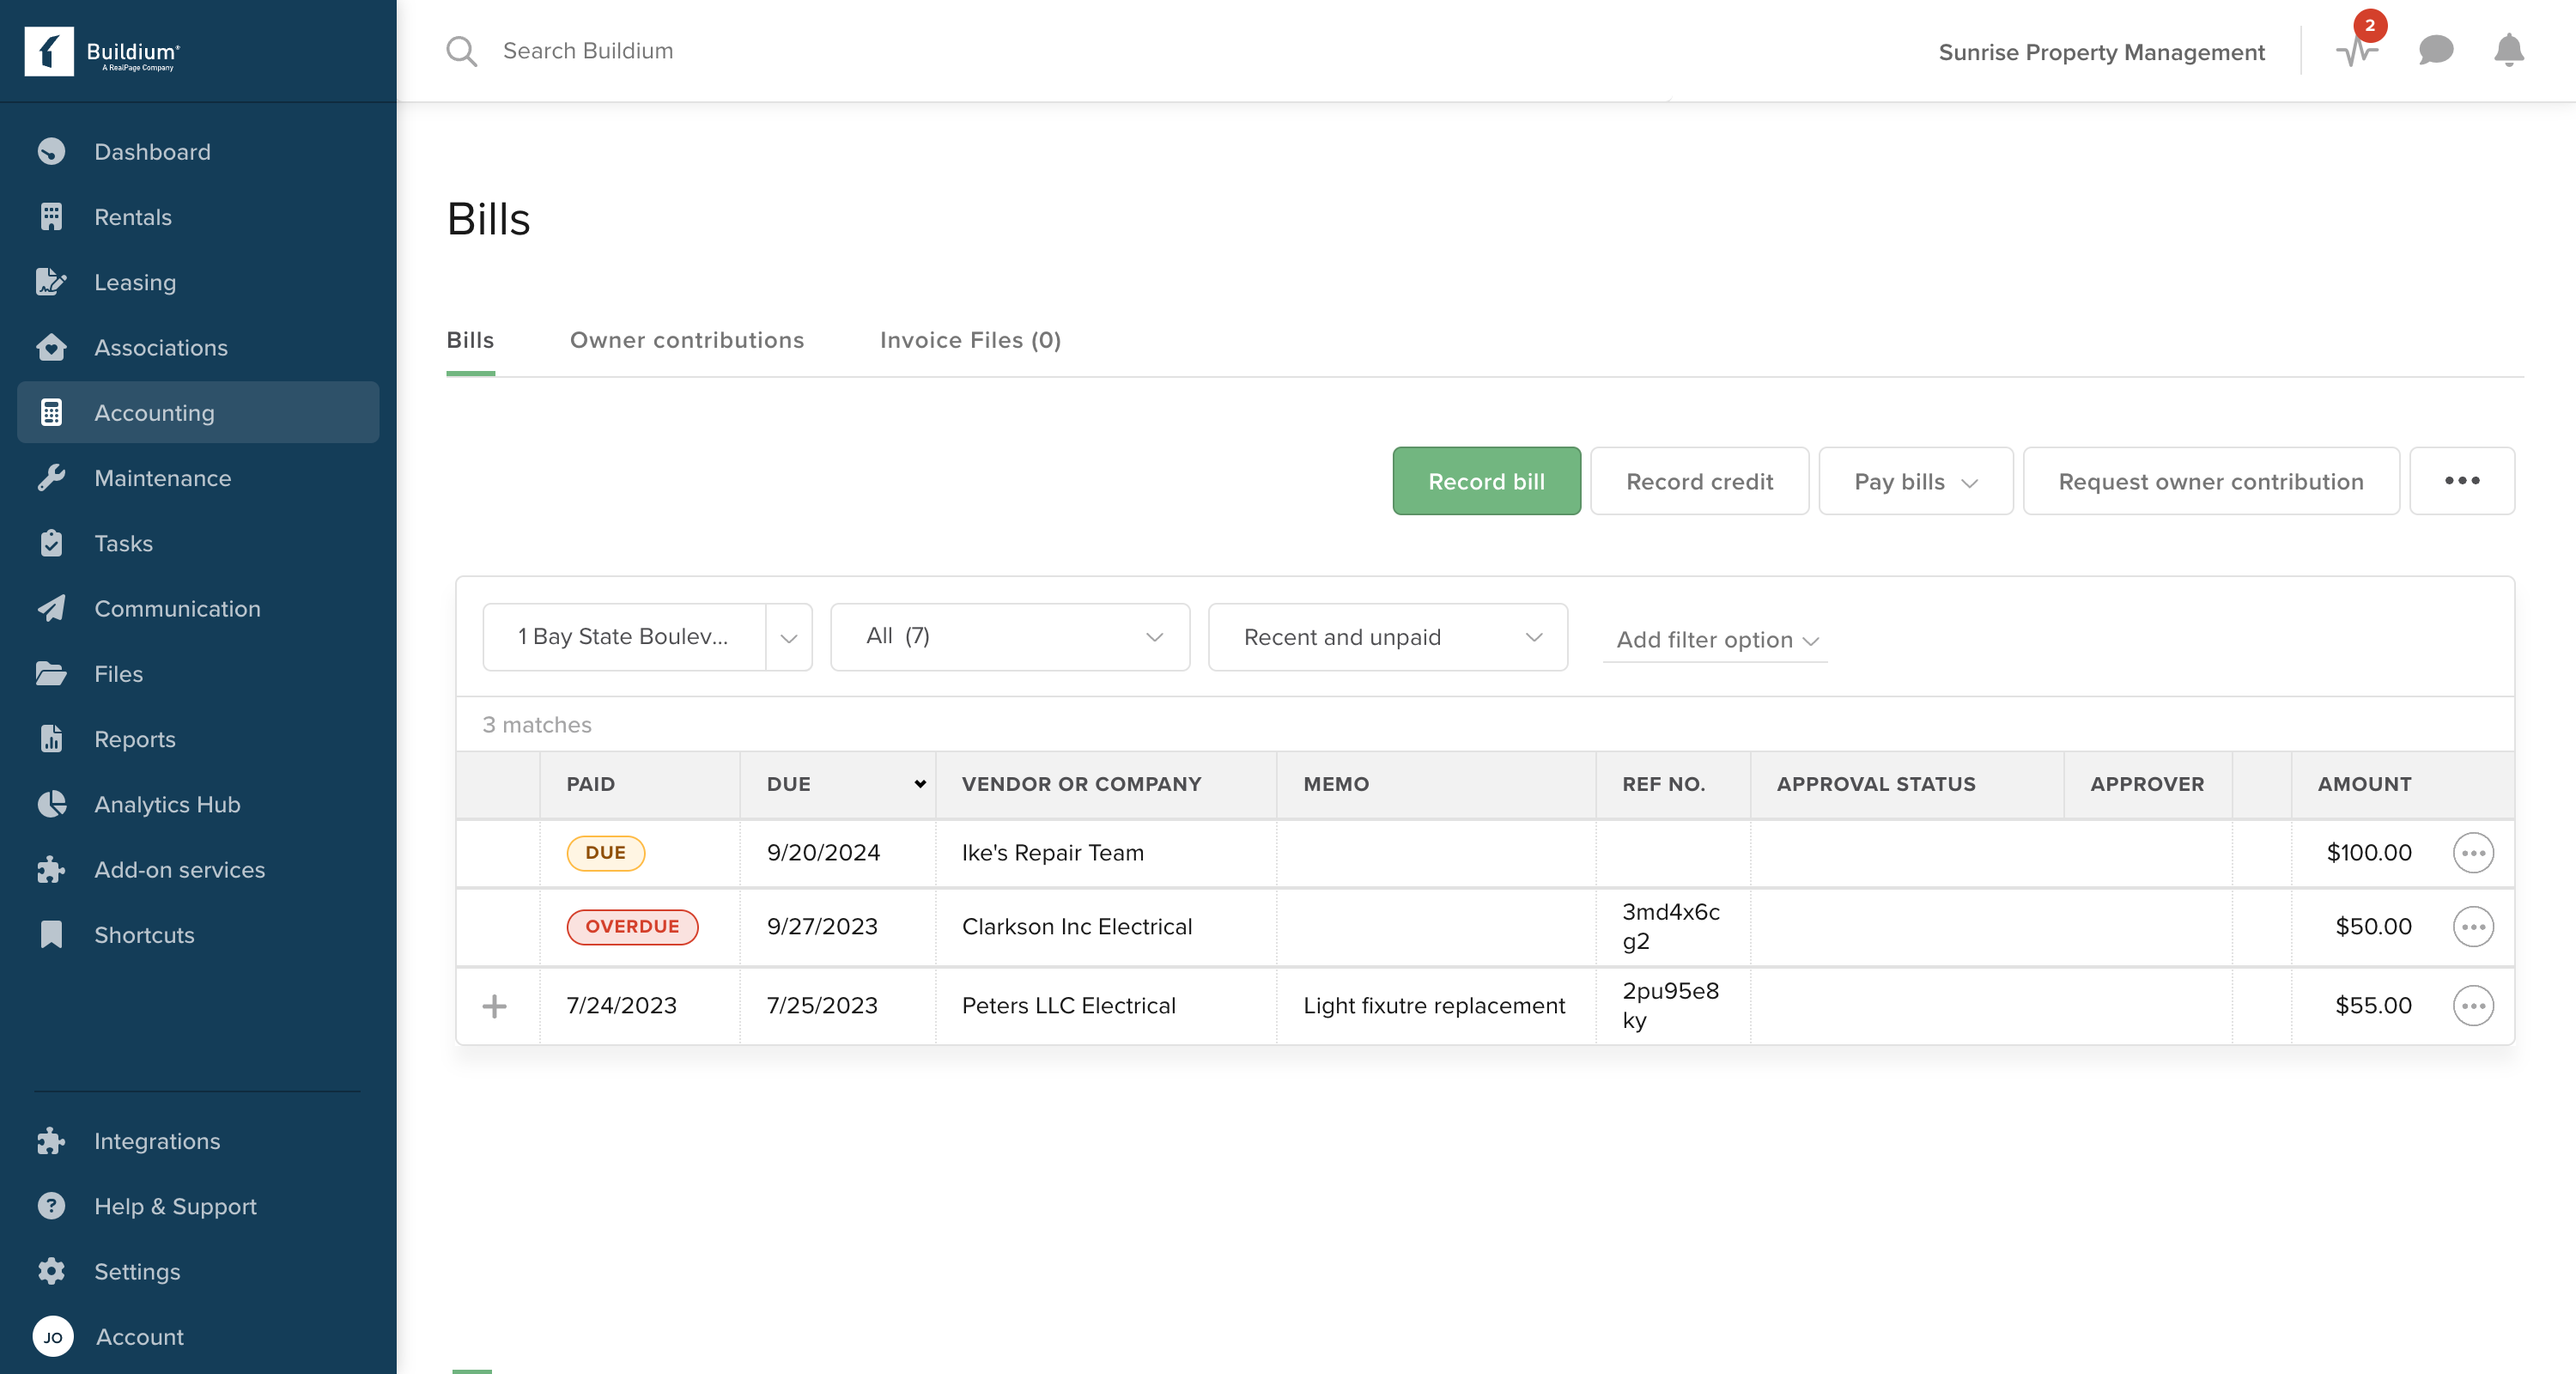Open Add filter option menu

click(x=1715, y=640)
